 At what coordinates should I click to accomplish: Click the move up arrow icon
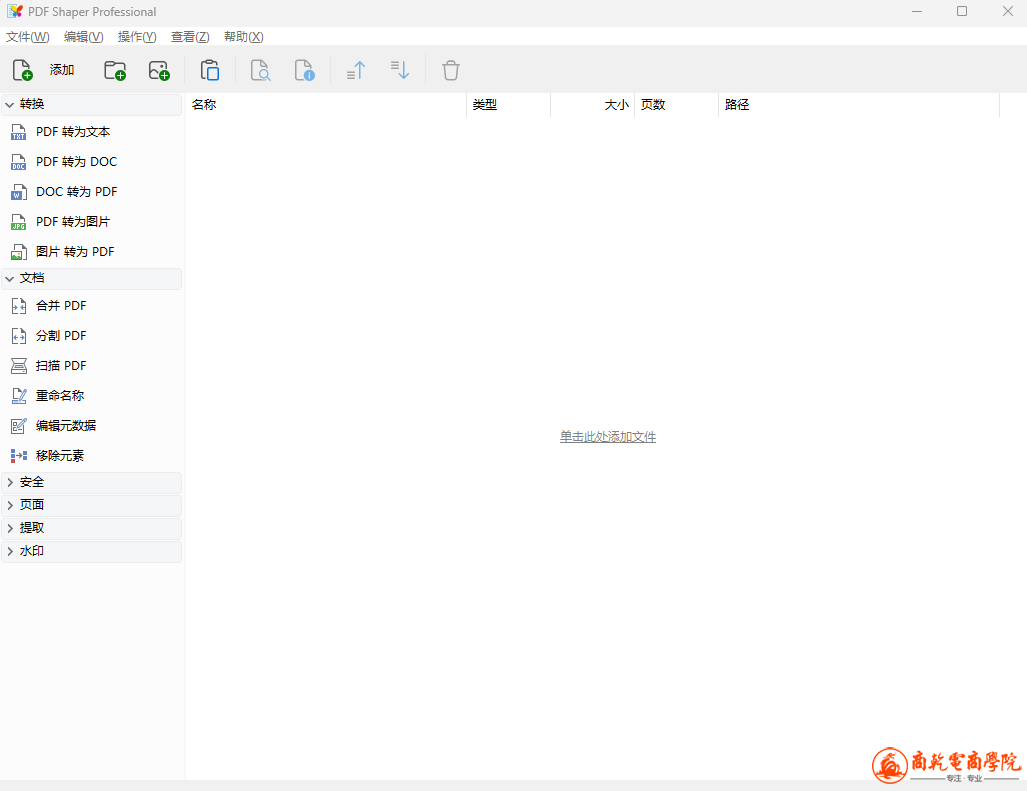tap(356, 70)
